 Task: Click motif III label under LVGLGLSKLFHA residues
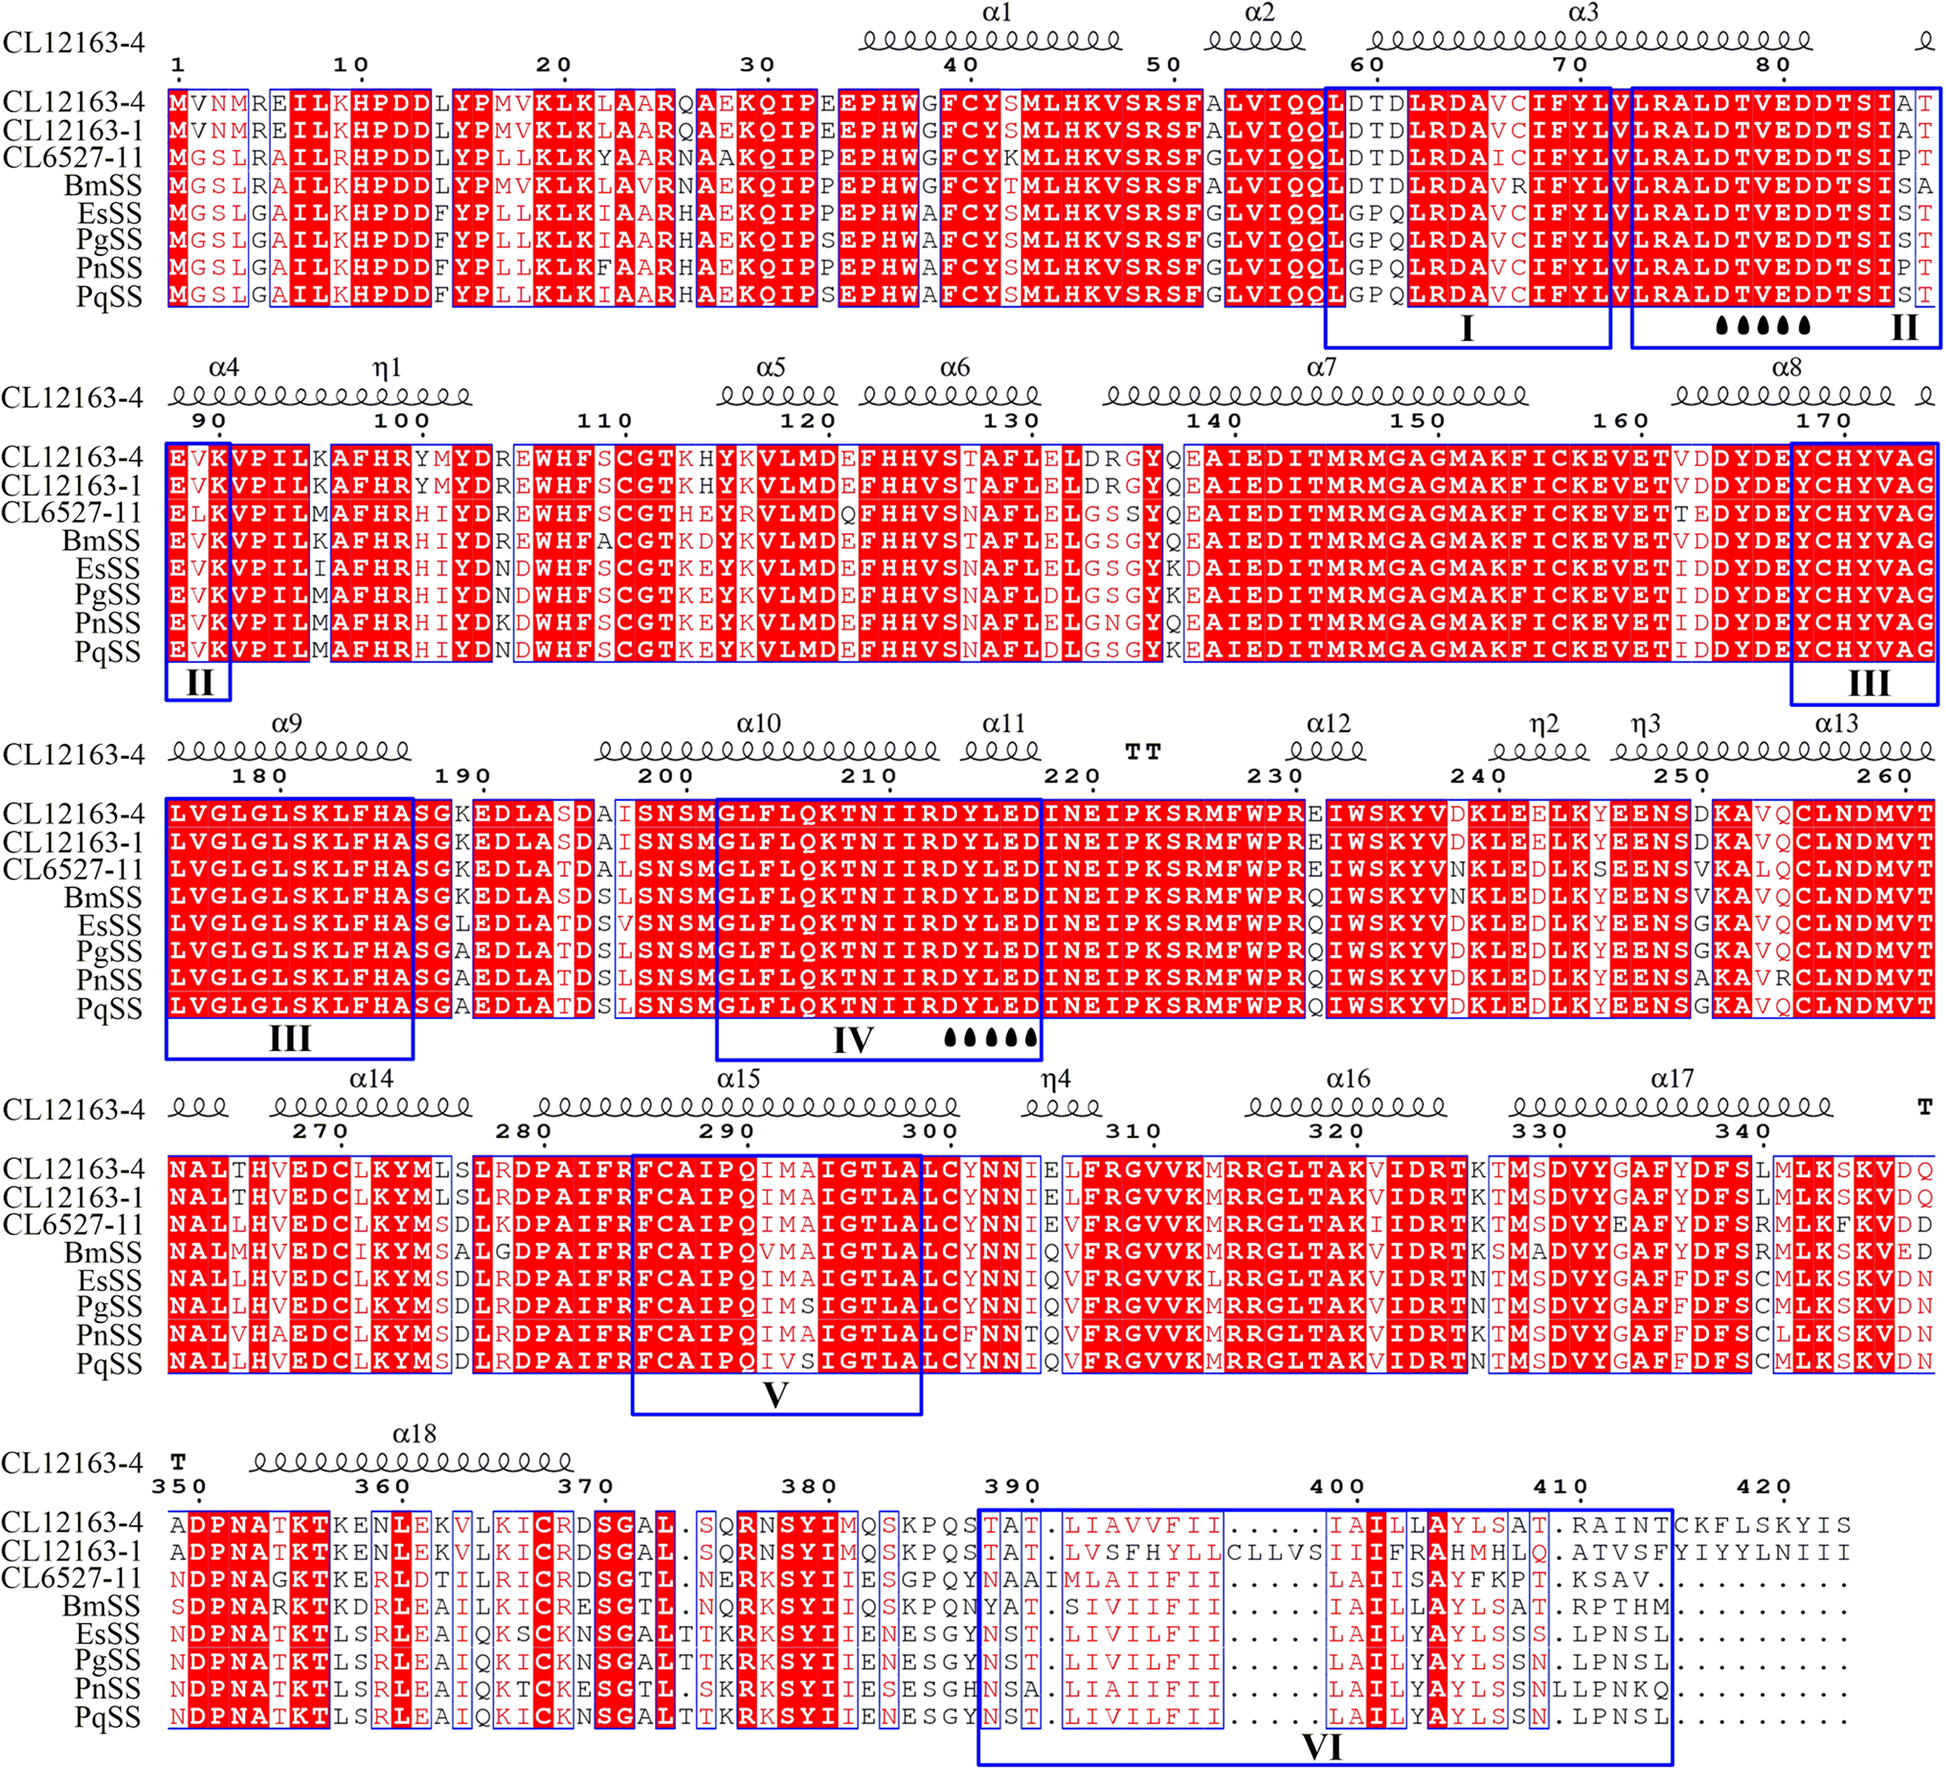coord(290,1038)
